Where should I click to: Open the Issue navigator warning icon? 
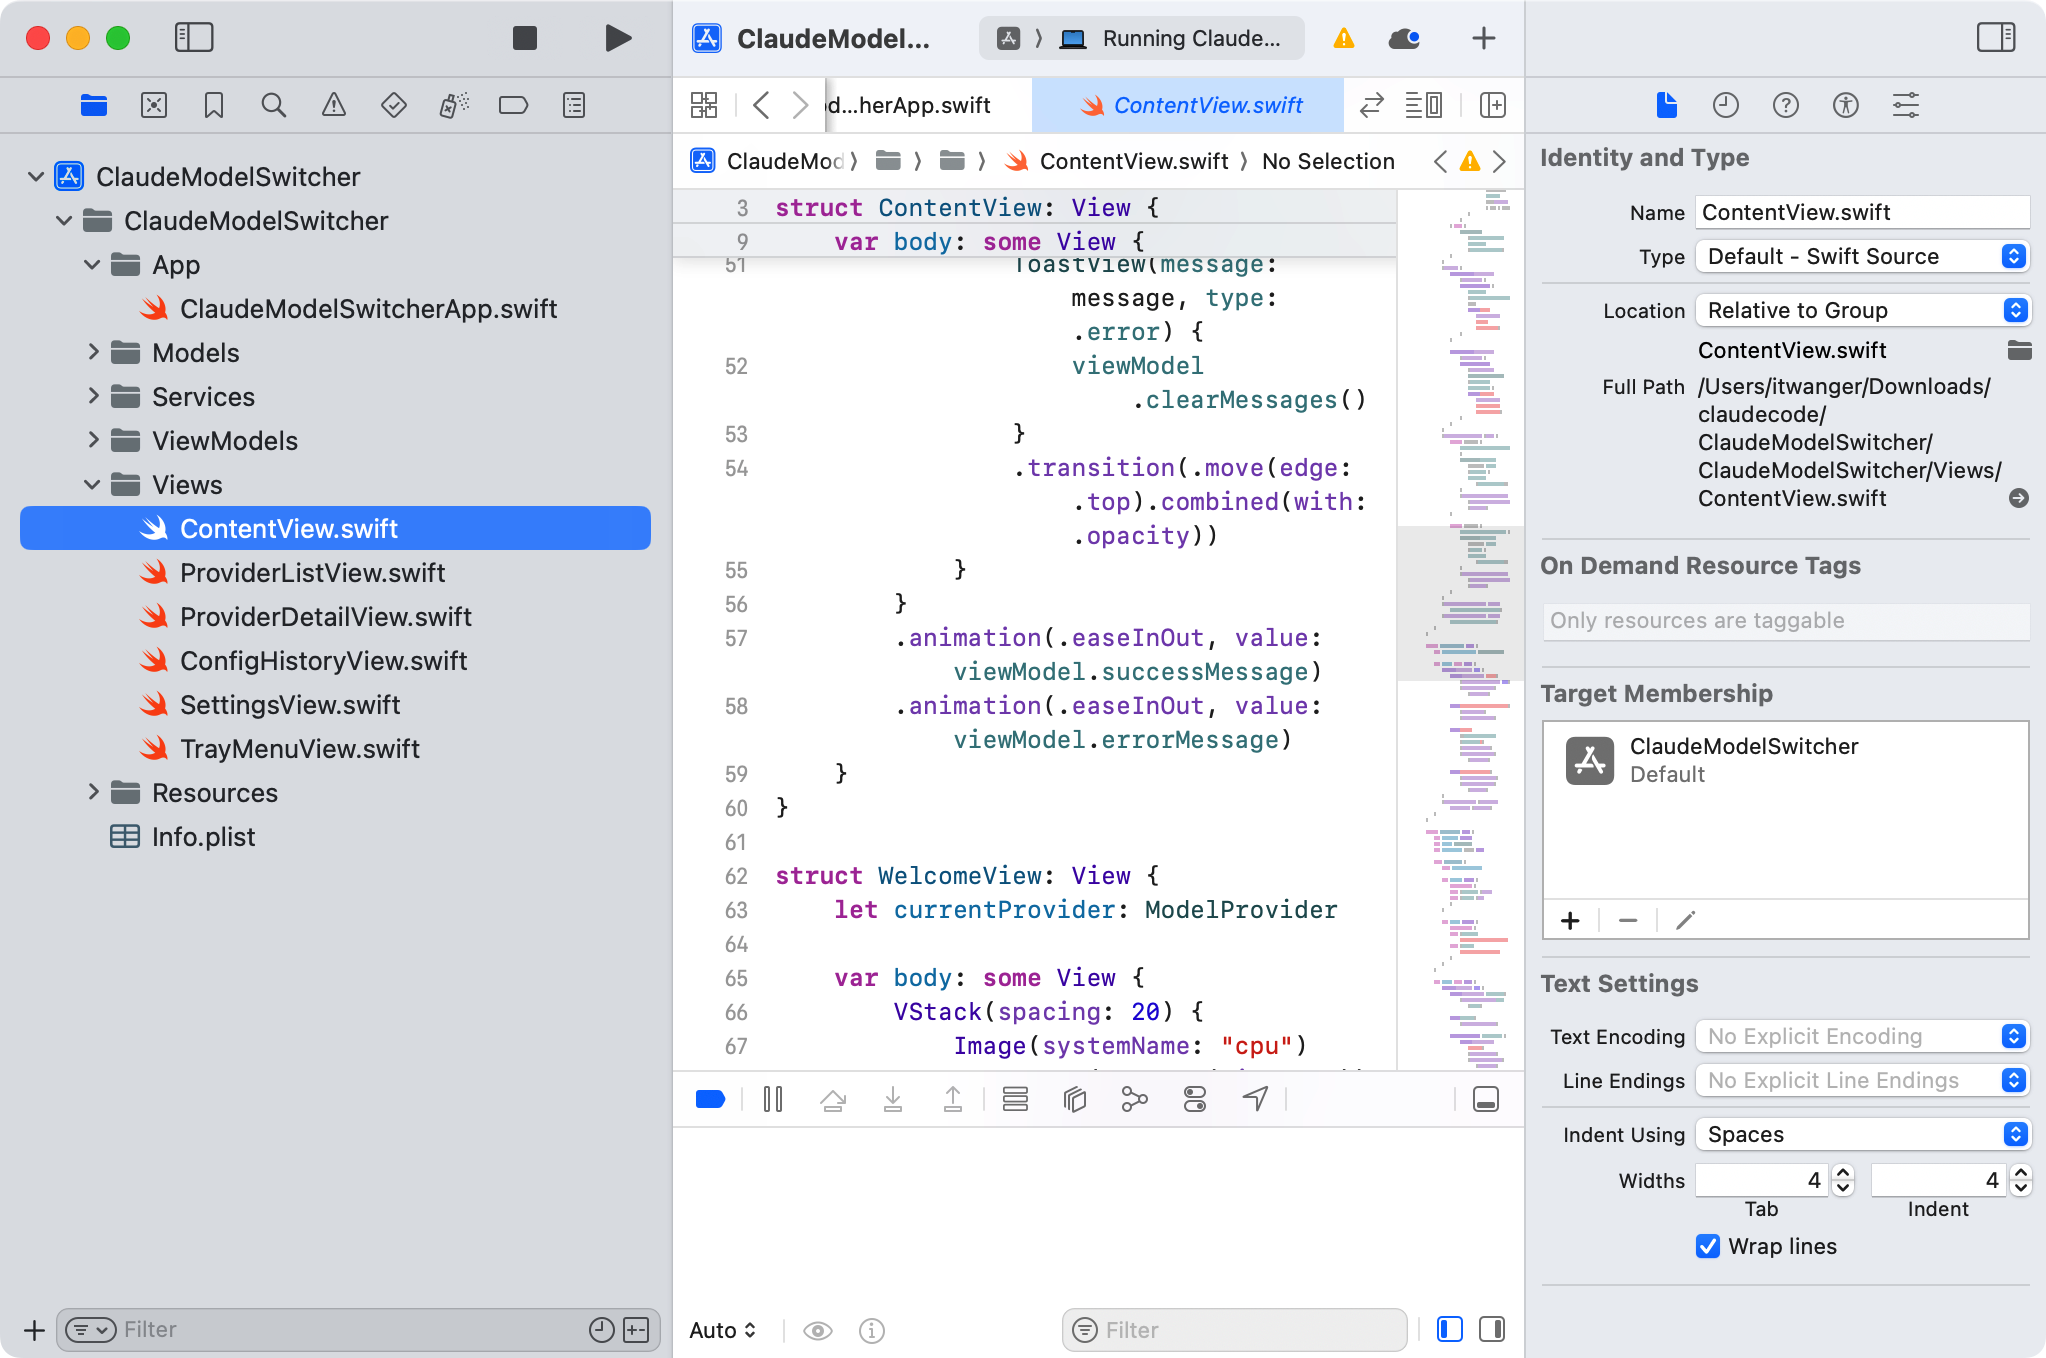click(333, 105)
